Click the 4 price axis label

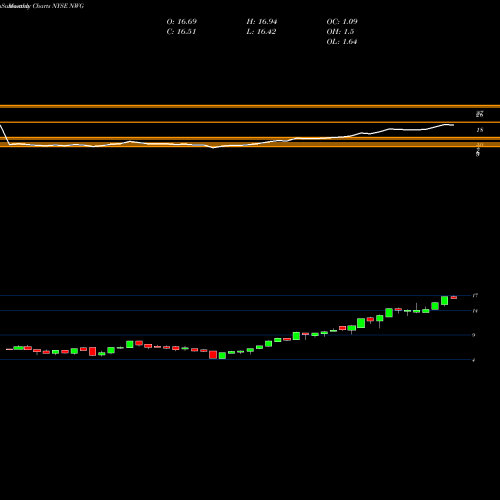[x=474, y=360]
